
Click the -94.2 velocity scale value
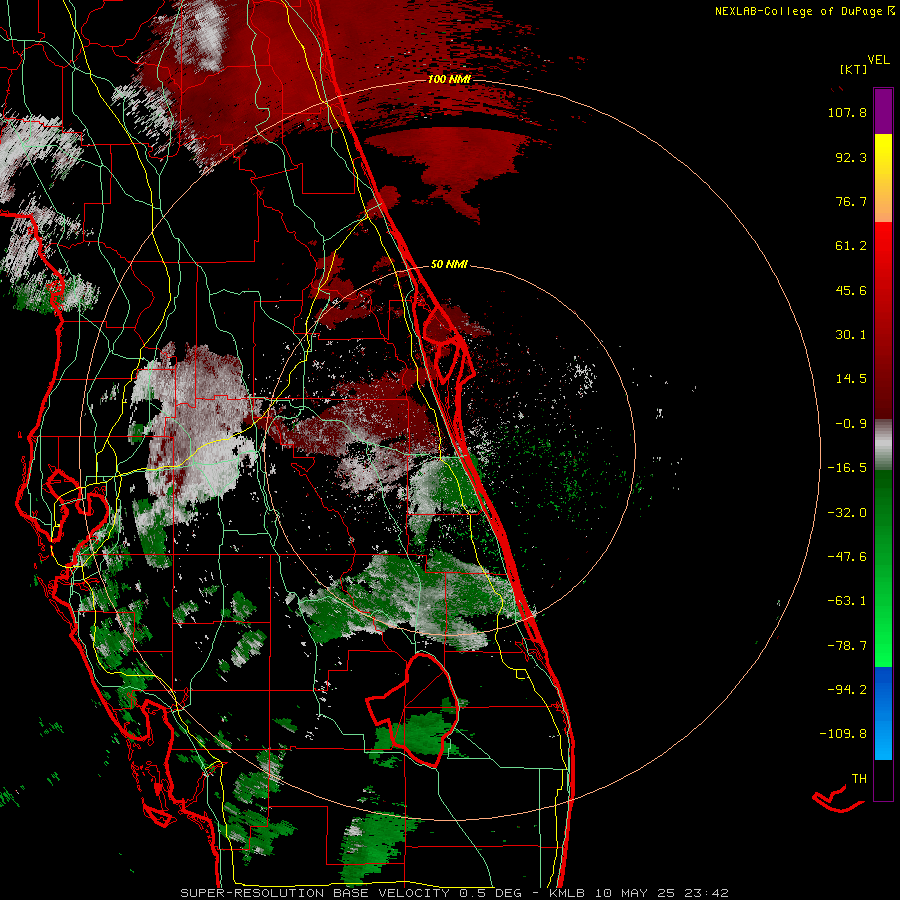[x=847, y=689]
